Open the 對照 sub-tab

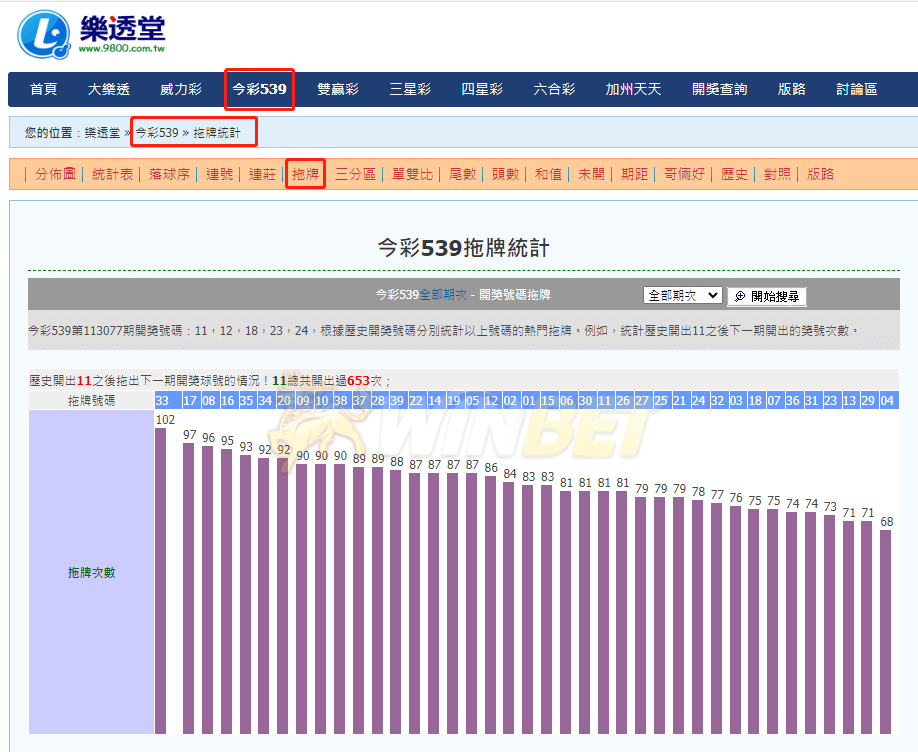777,174
